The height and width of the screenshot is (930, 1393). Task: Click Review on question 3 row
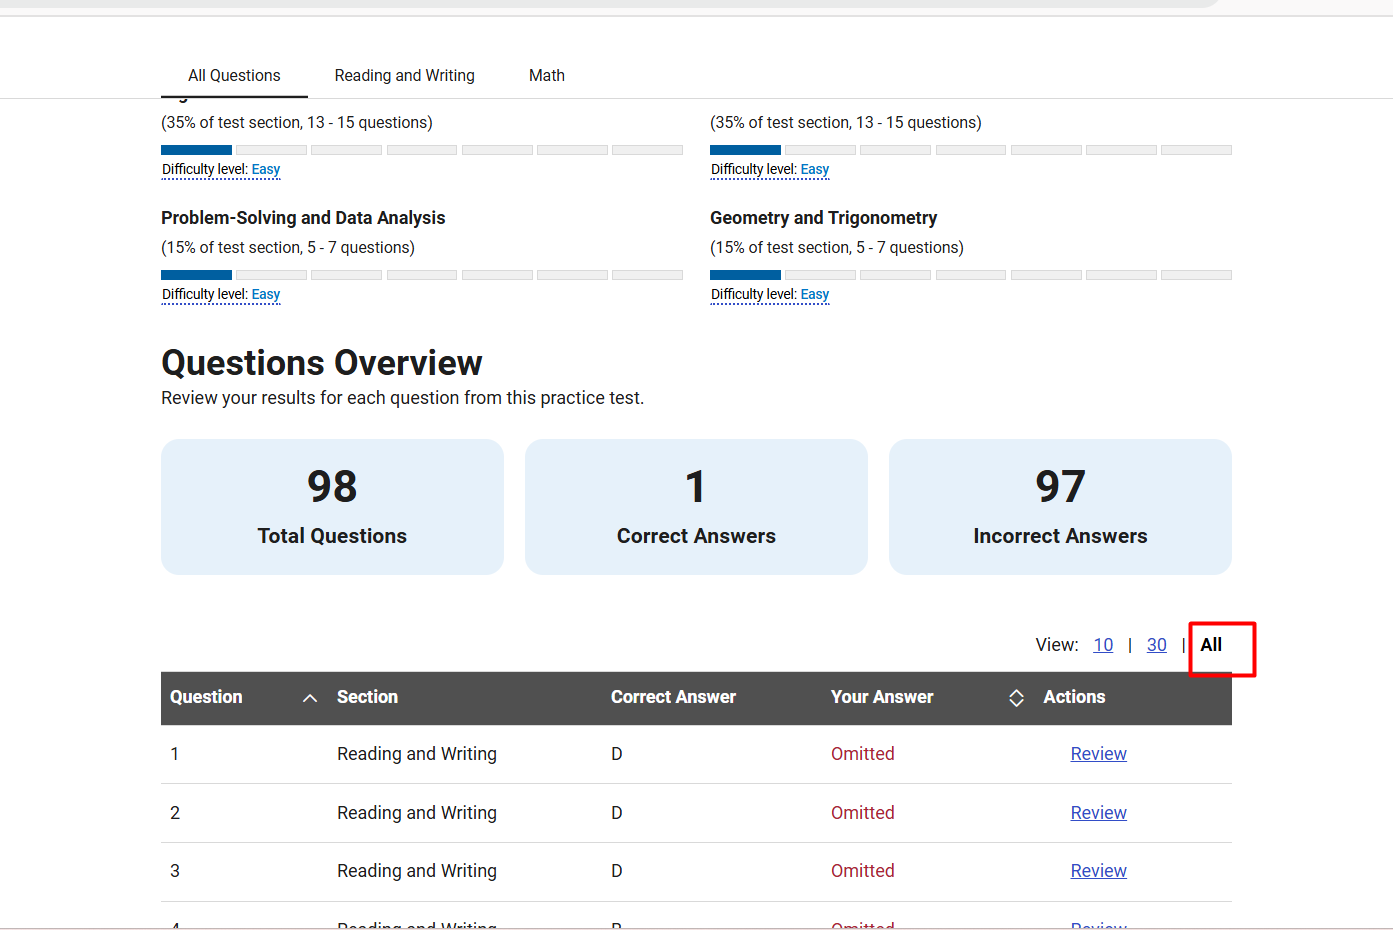(x=1098, y=871)
